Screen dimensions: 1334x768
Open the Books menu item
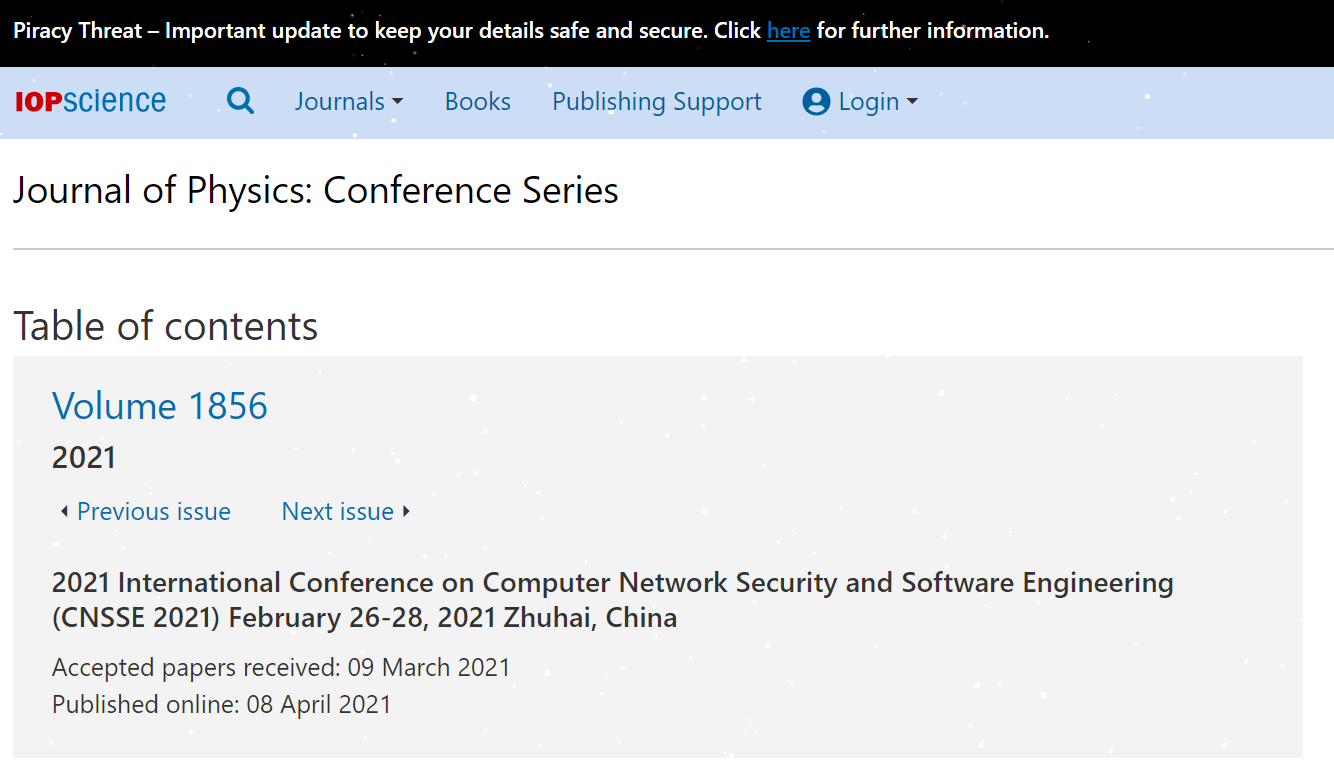point(478,102)
